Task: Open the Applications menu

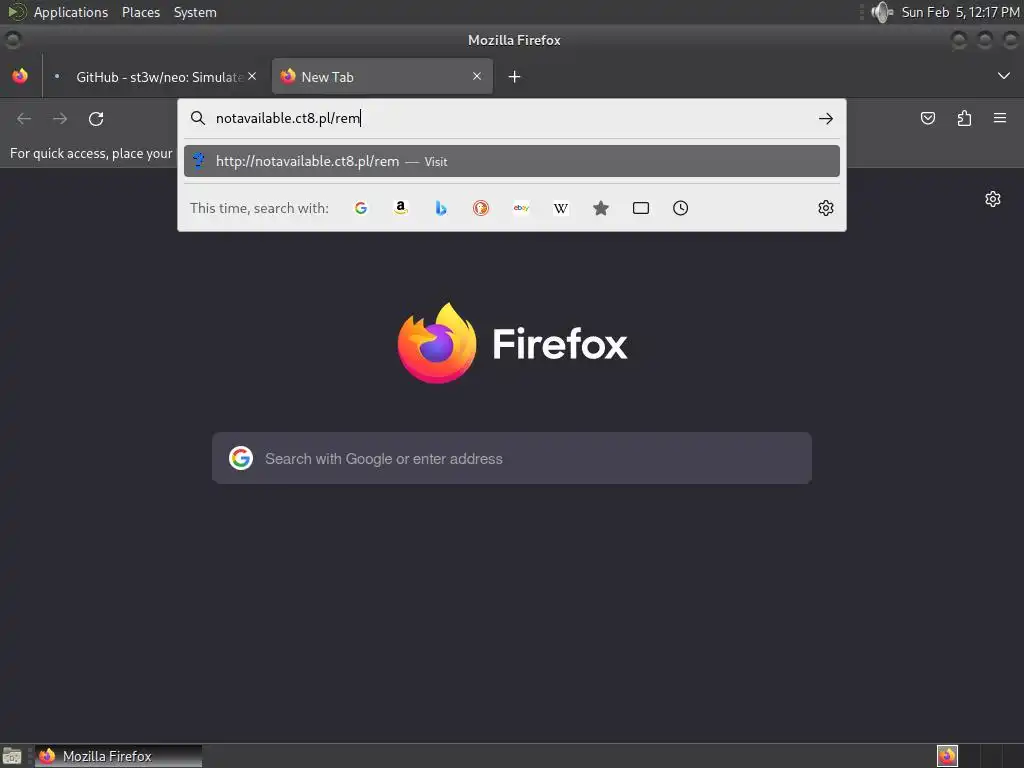Action: pyautogui.click(x=71, y=12)
